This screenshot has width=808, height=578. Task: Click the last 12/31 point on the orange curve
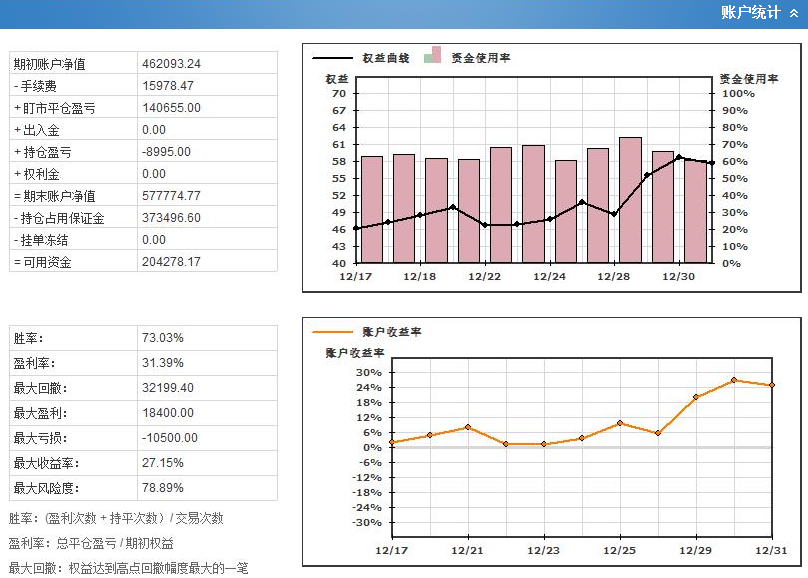pos(772,385)
